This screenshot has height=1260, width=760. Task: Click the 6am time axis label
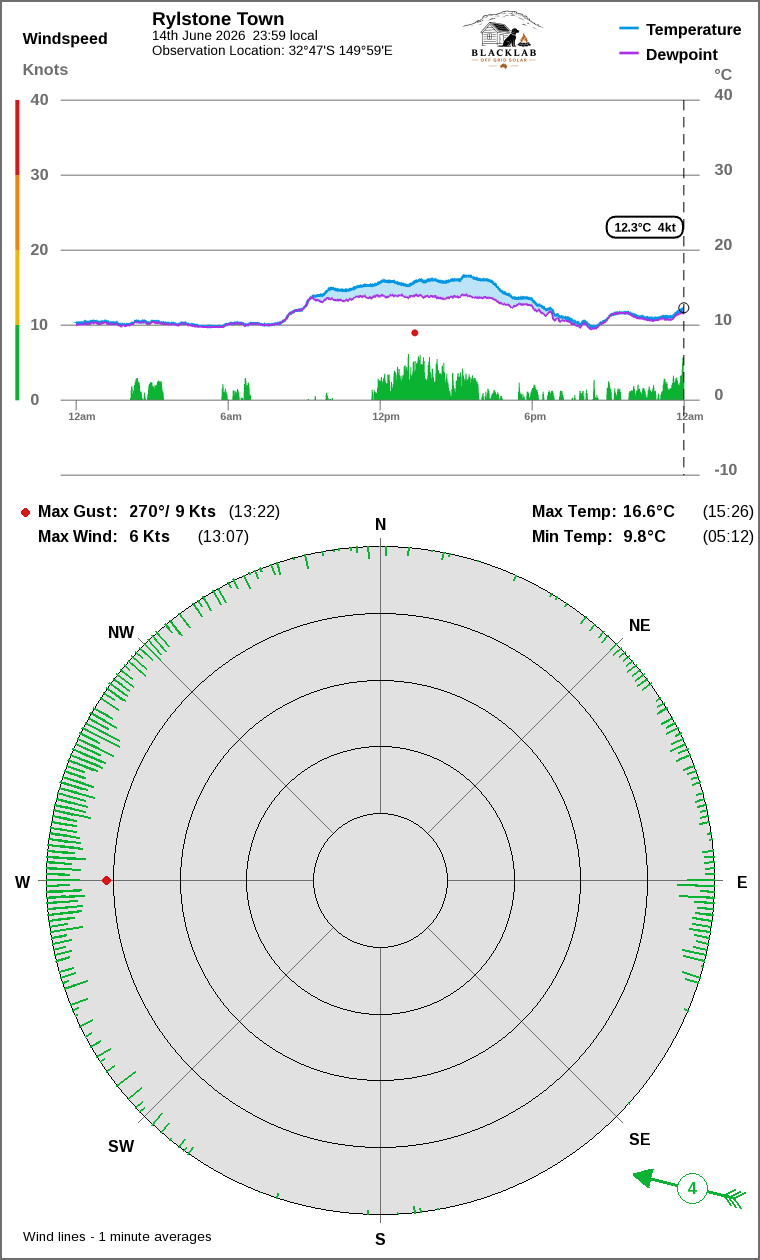231,416
